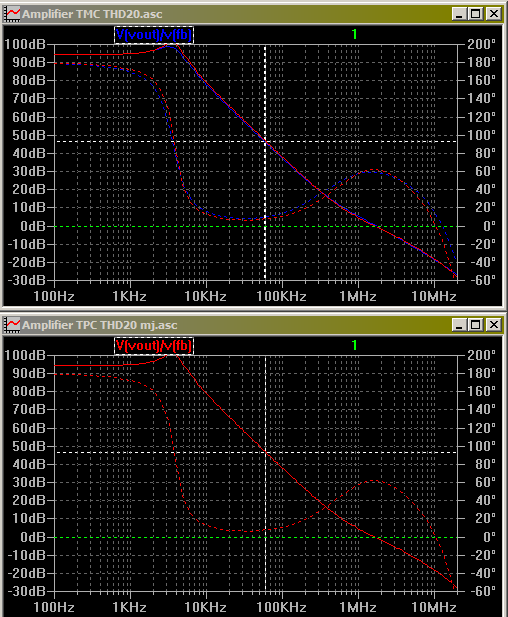
Task: Click the cursor crosshair intersection in TMC plot
Action: (x=265, y=141)
